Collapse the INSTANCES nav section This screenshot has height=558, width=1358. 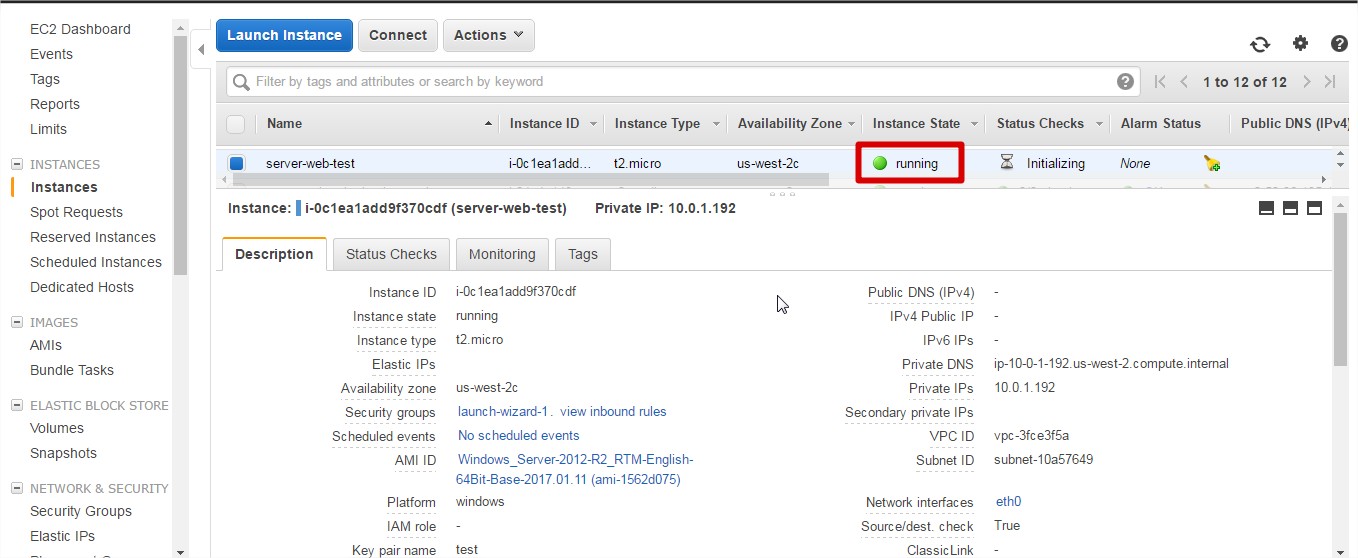[16, 164]
